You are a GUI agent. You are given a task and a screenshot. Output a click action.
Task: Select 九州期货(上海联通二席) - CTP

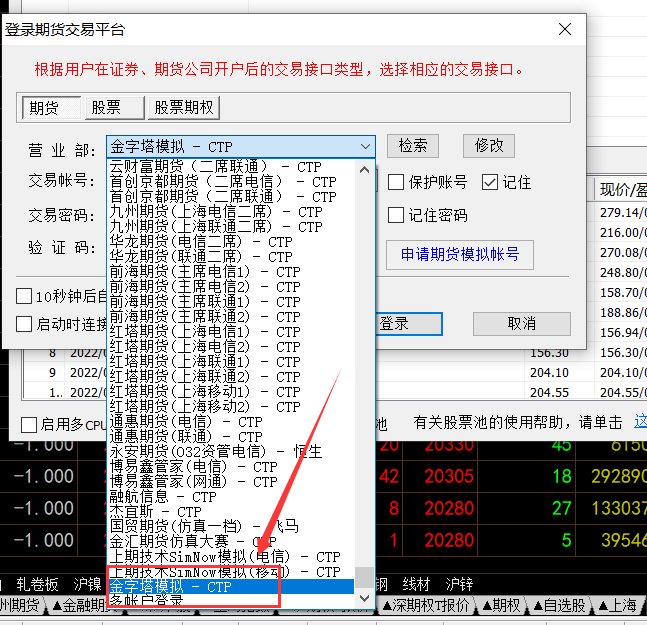coord(230,226)
